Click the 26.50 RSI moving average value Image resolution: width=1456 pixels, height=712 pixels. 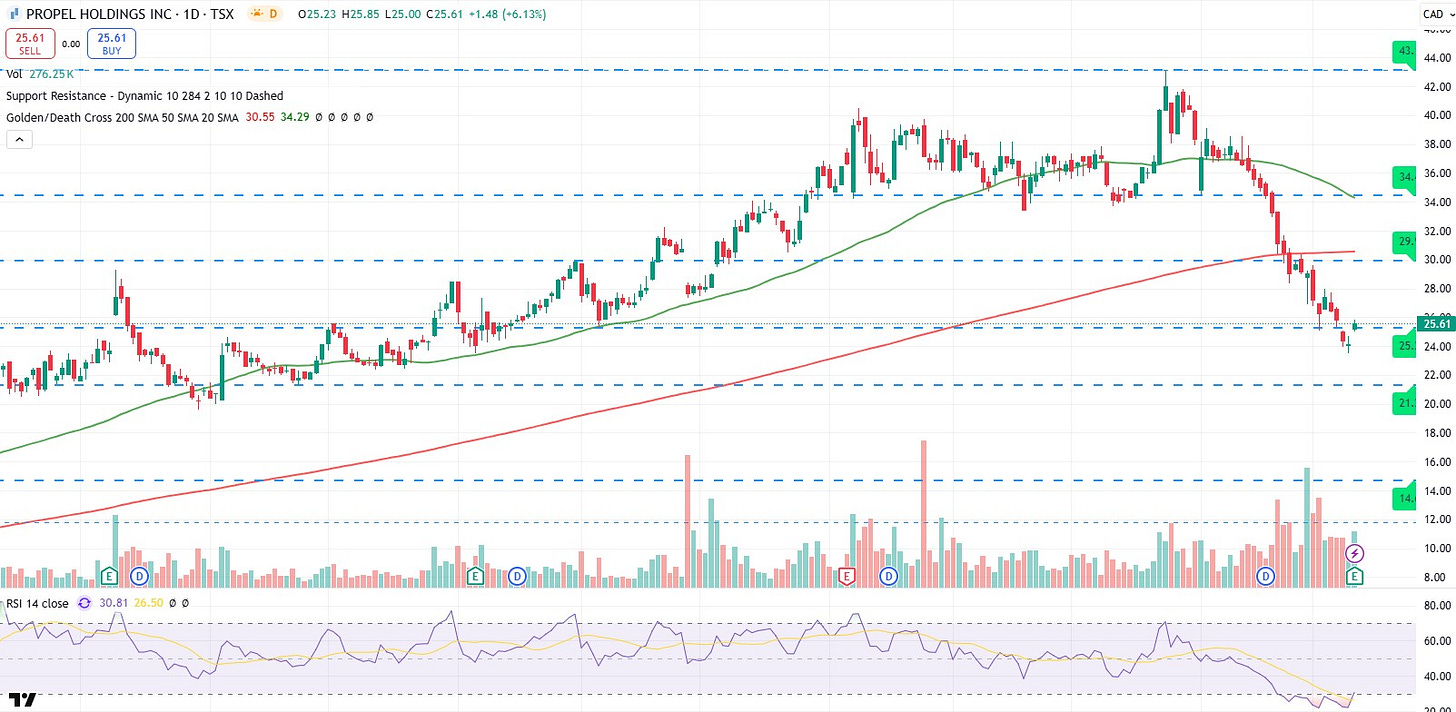click(x=149, y=603)
